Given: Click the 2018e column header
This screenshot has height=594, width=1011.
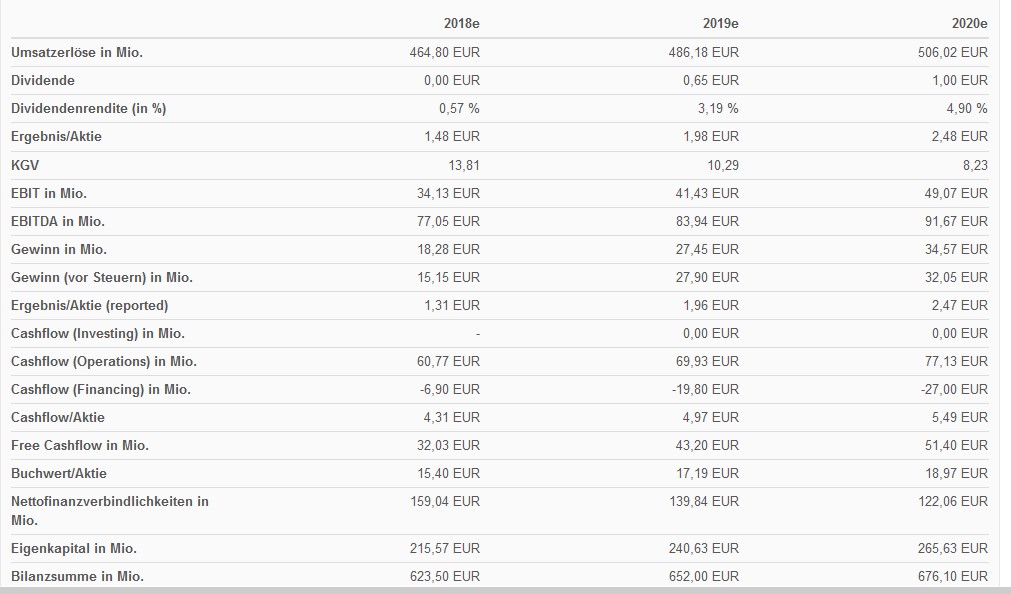Looking at the screenshot, I should (x=461, y=23).
